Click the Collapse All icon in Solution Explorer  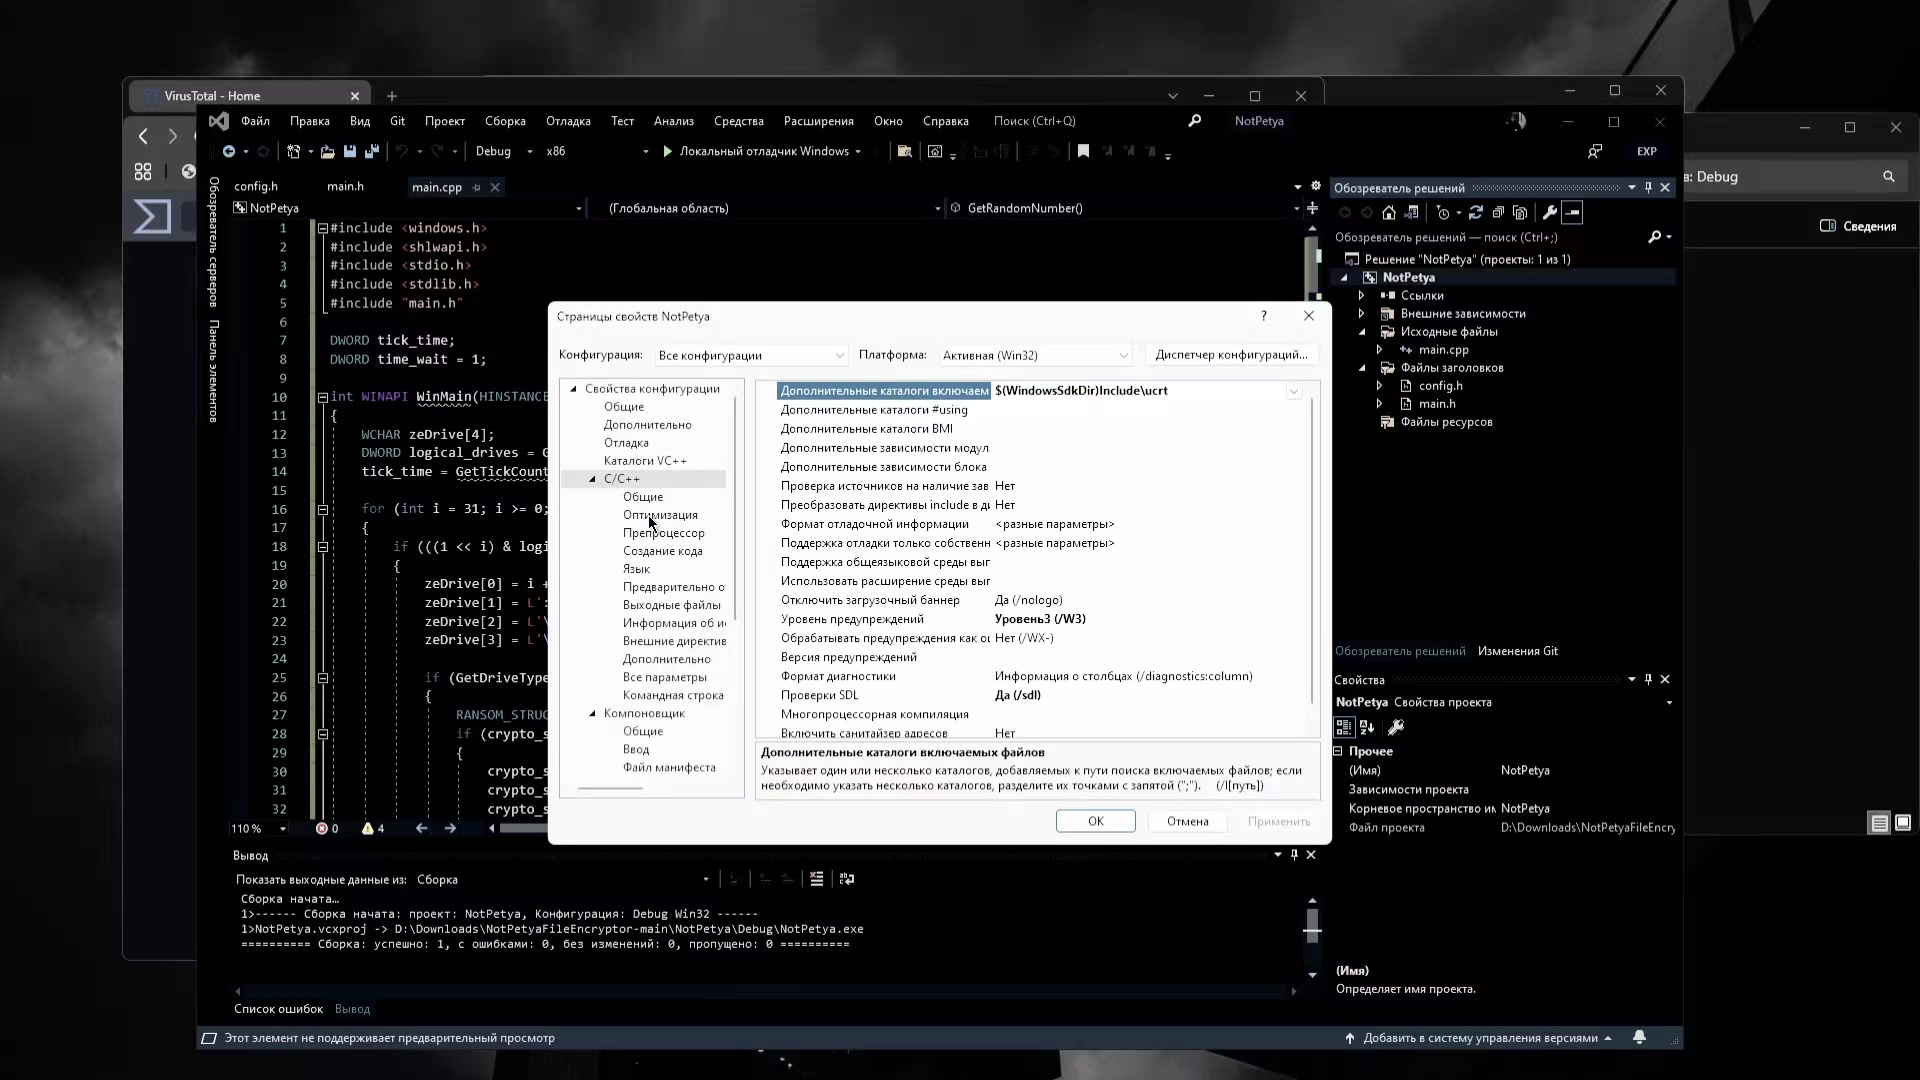click(x=1498, y=213)
